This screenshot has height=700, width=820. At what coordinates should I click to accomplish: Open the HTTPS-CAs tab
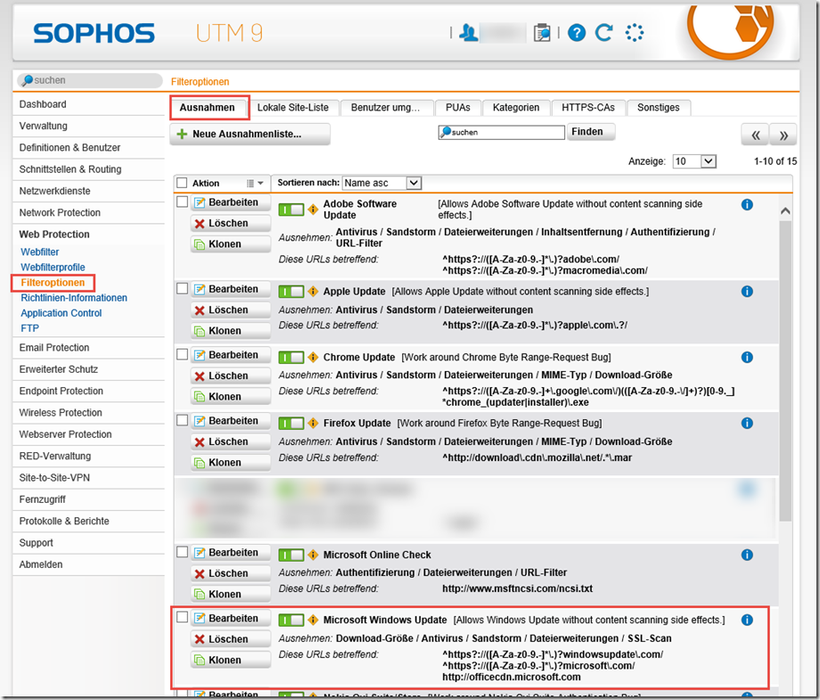(588, 108)
